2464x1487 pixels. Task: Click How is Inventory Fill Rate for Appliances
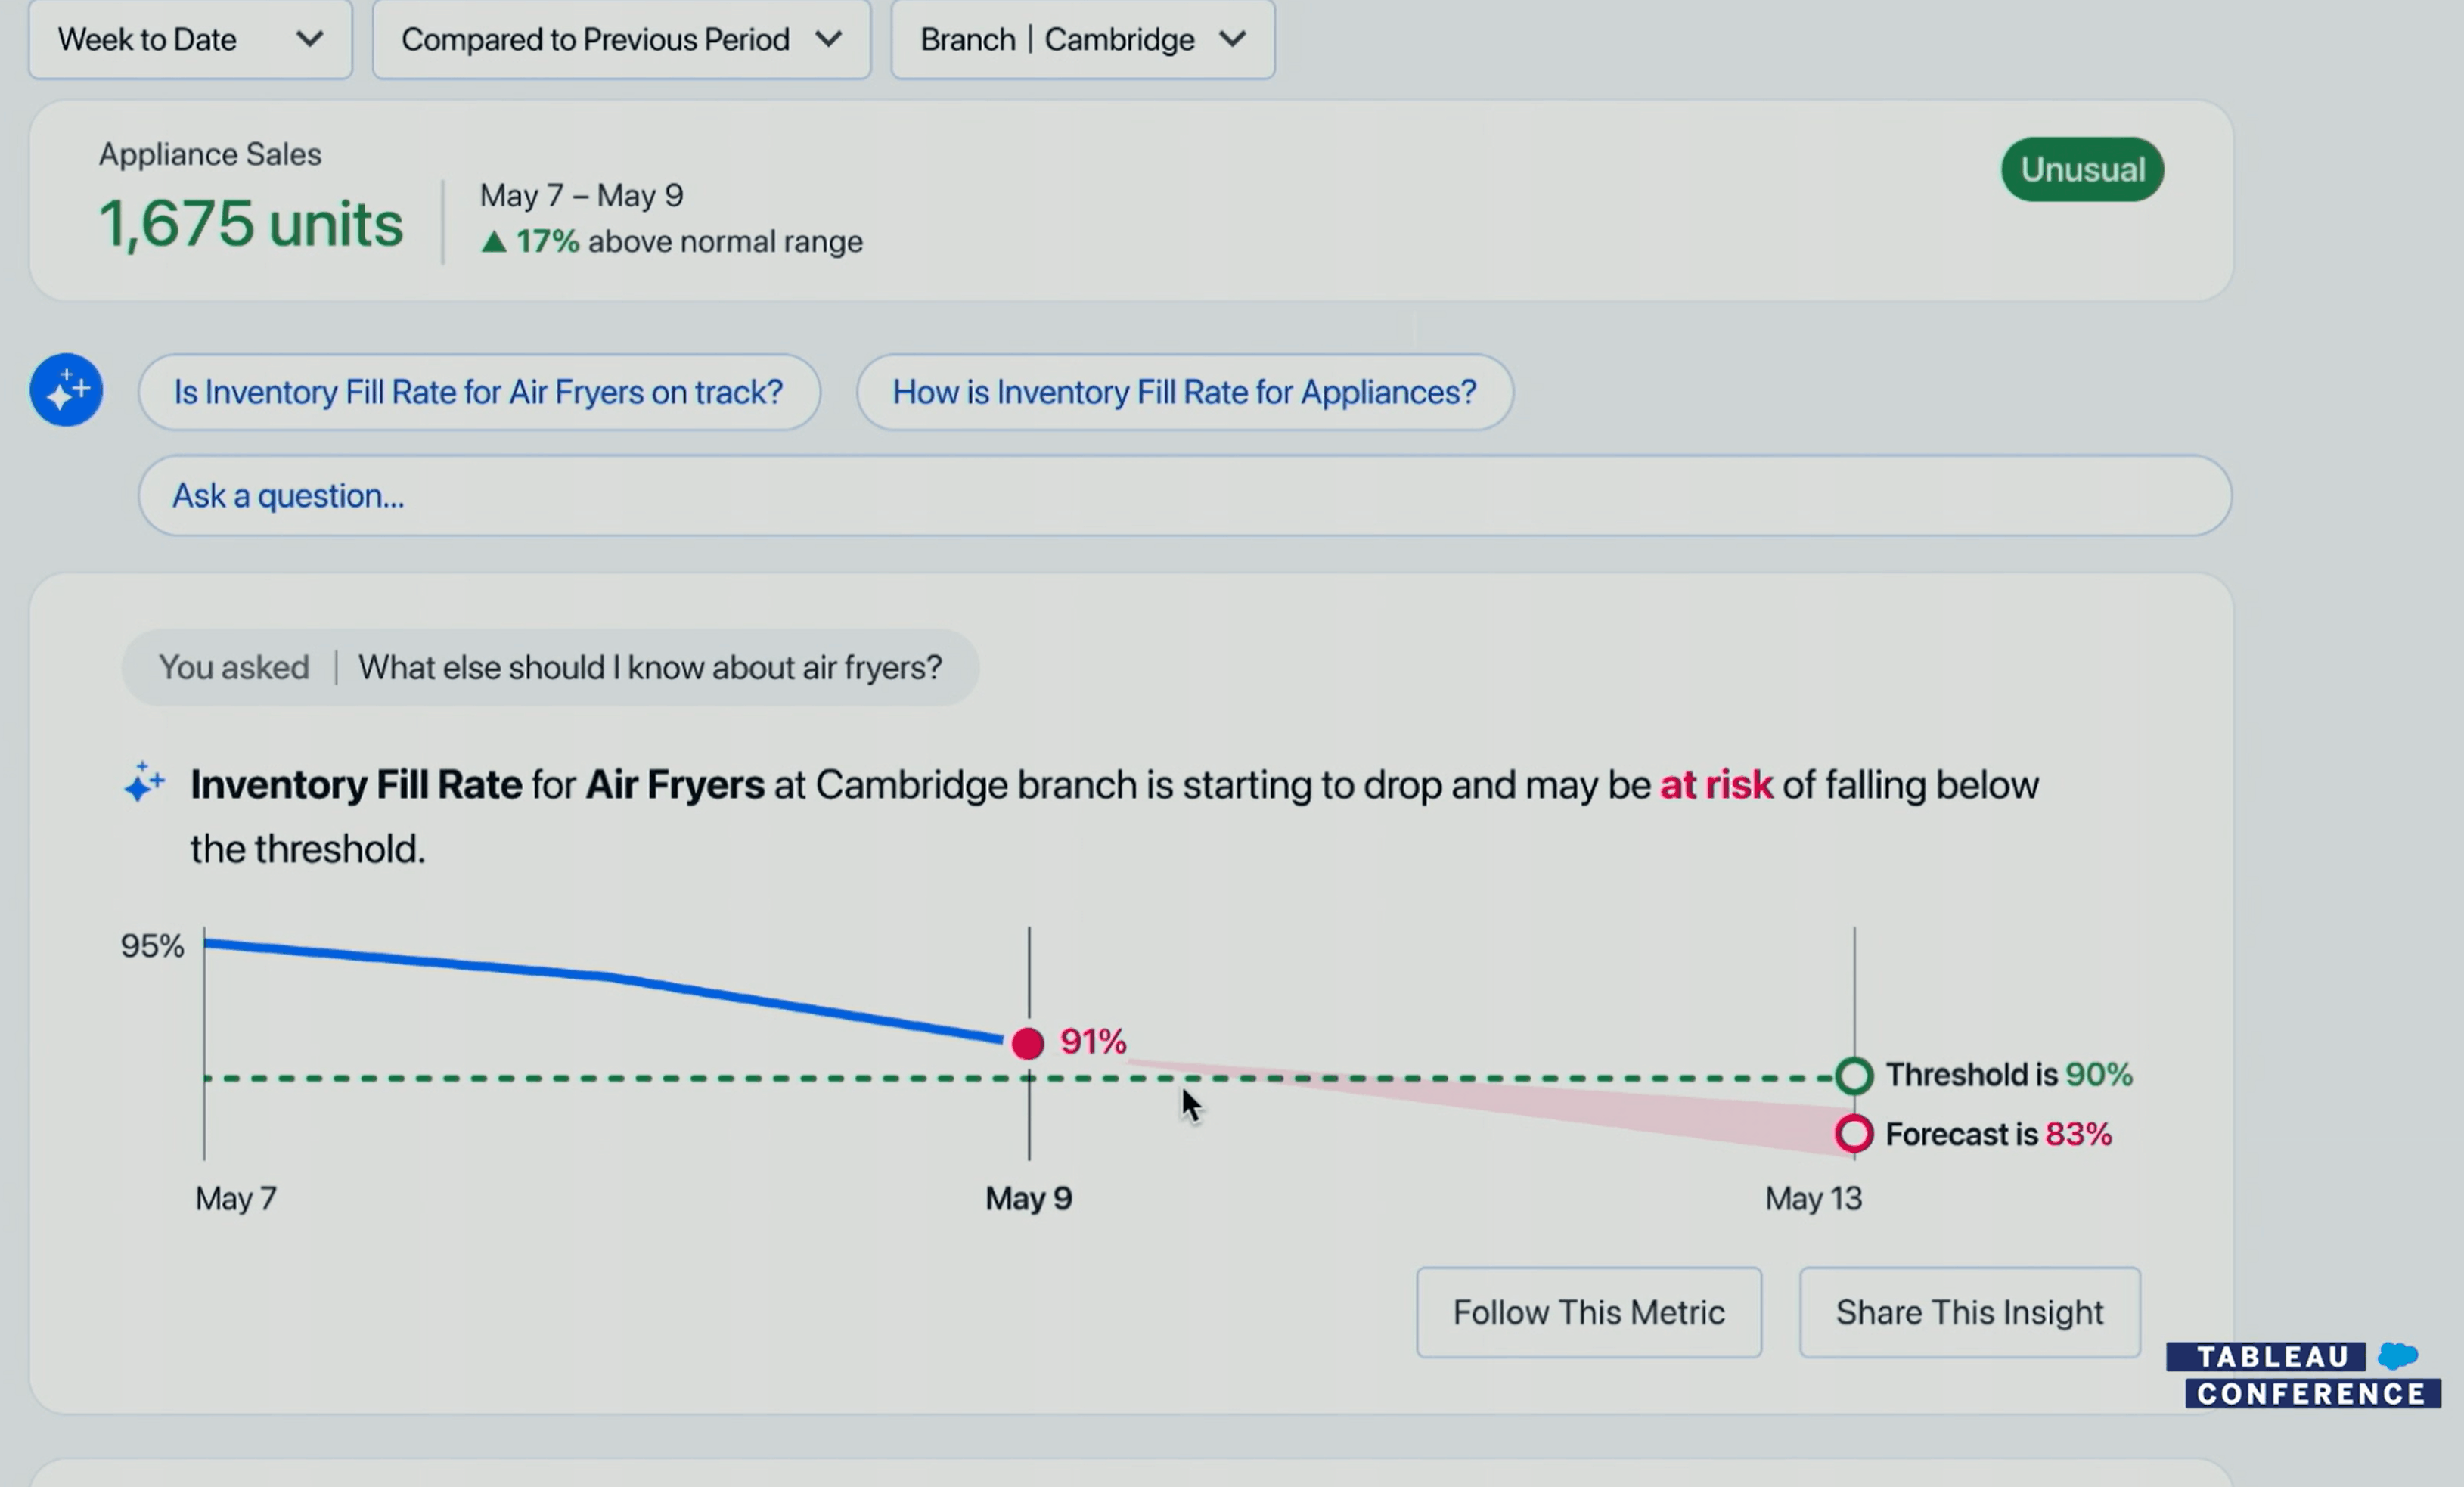click(x=1183, y=391)
